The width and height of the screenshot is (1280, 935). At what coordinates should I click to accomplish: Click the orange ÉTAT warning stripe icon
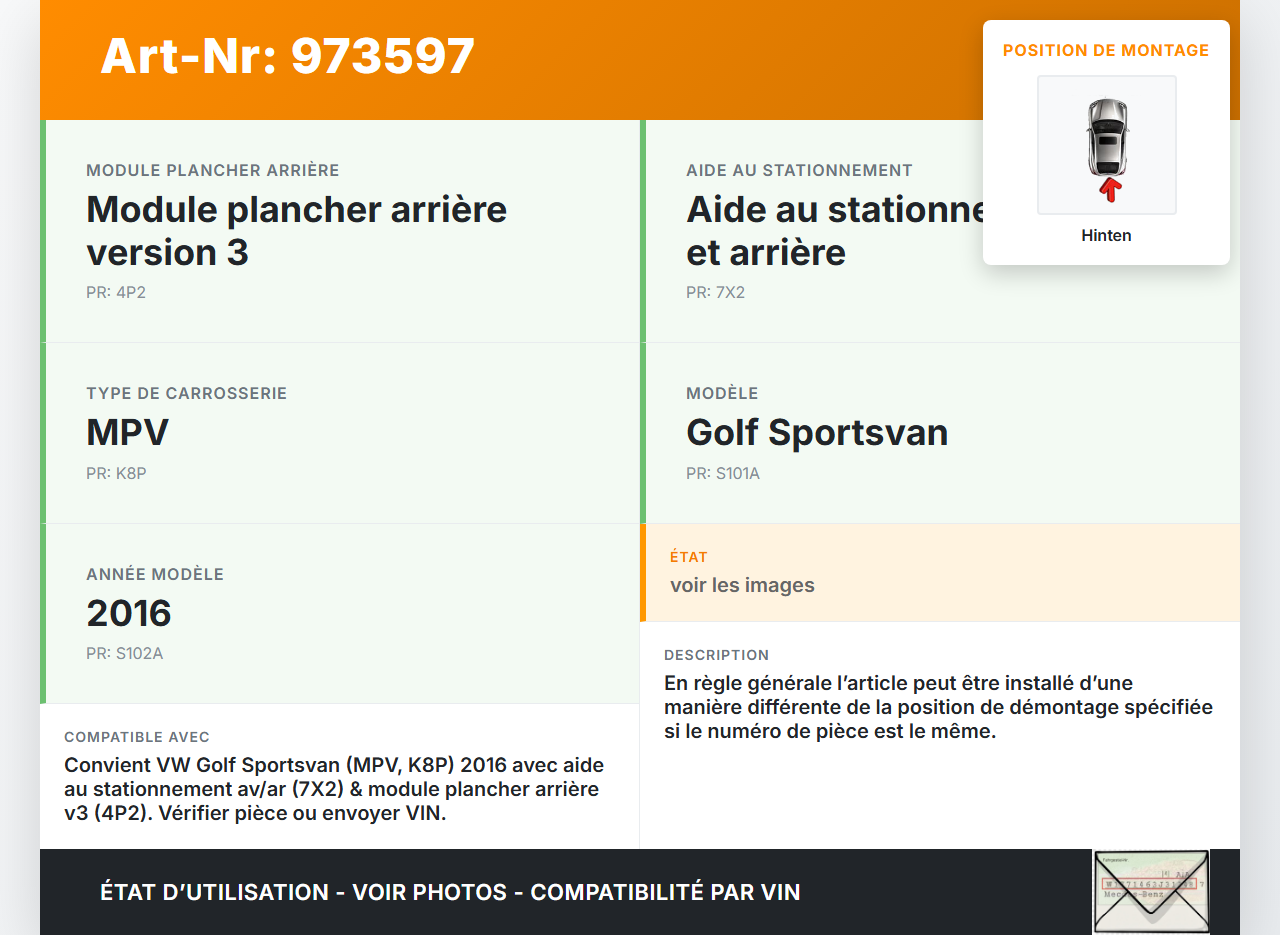point(644,572)
